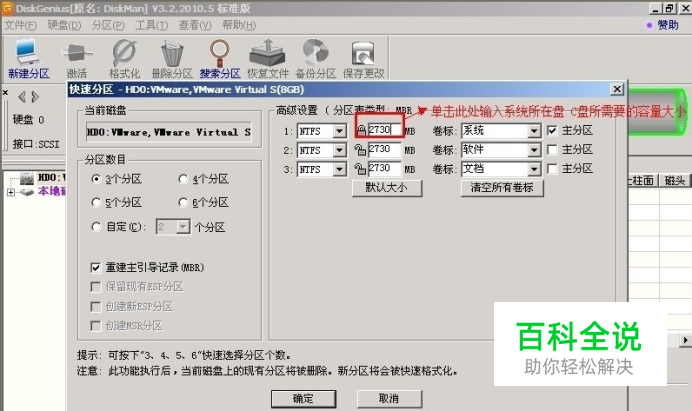This screenshot has width=692, height=411.
Task: Click the 取消 button
Action: [389, 399]
